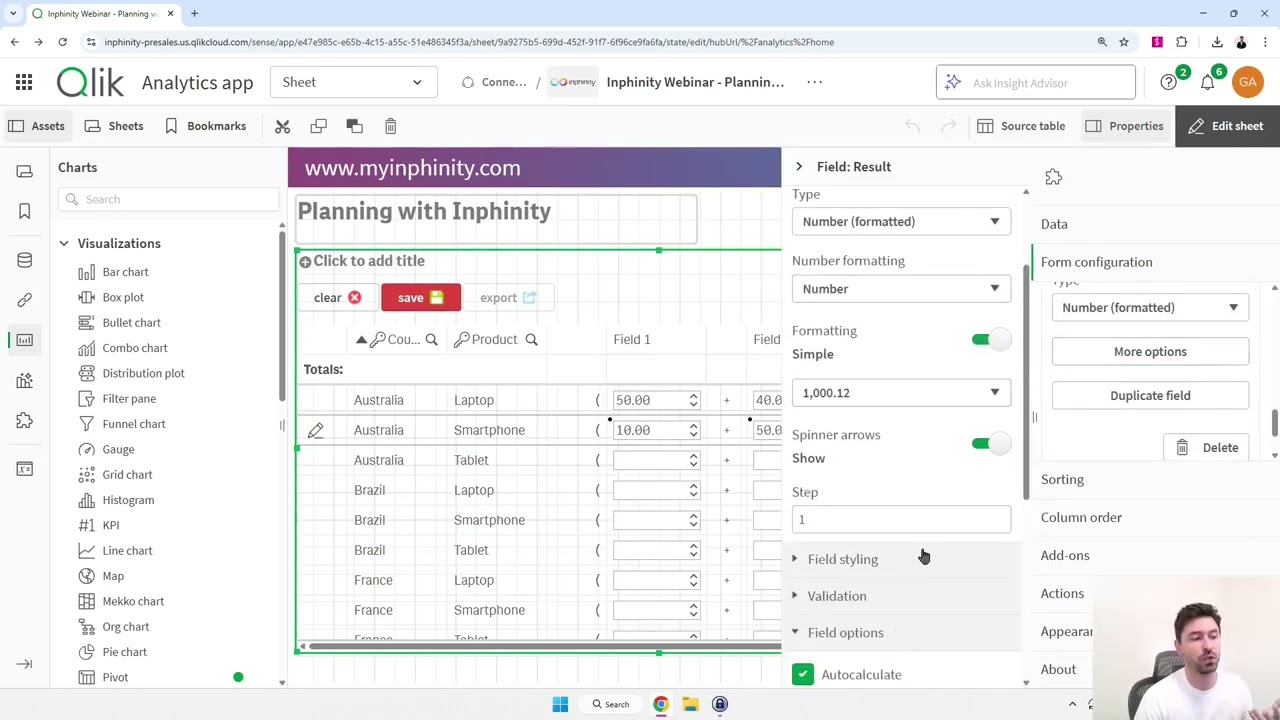Reload the browser page
Image resolution: width=1280 pixels, height=720 pixels.
62,42
